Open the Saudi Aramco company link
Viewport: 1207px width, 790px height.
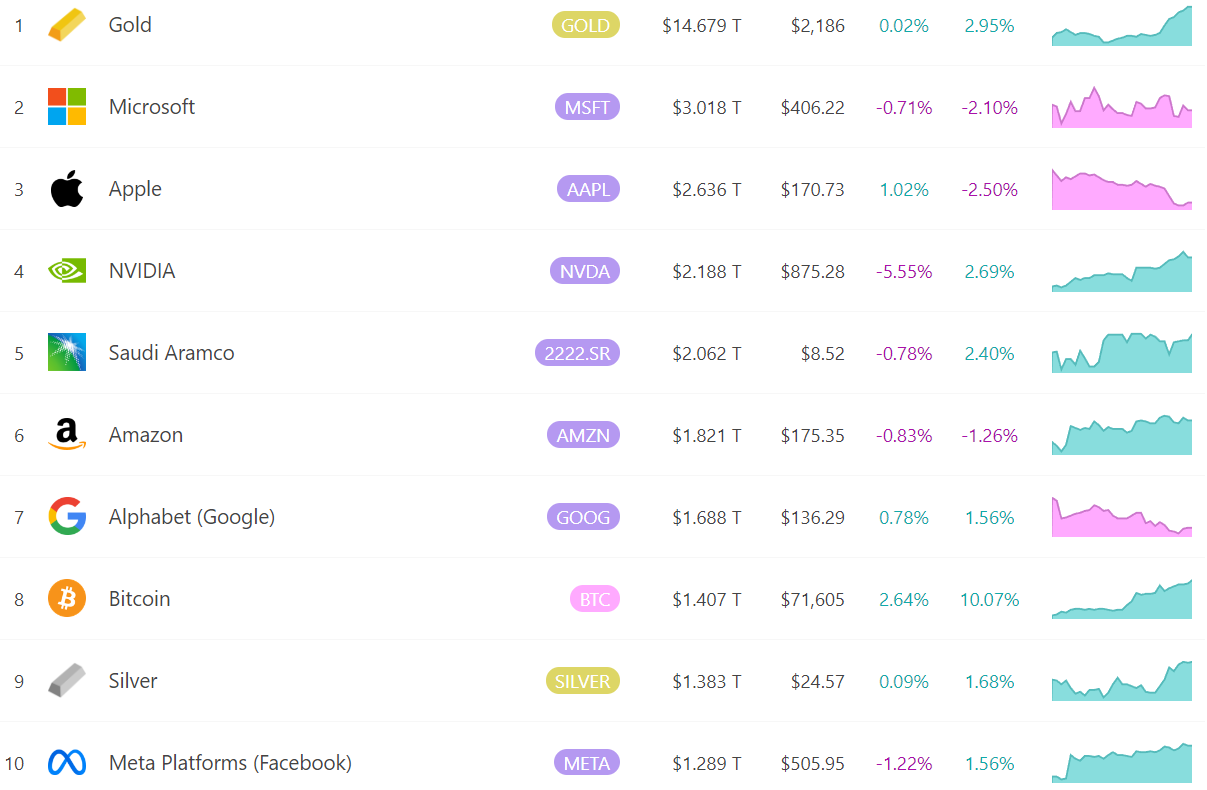tap(172, 353)
